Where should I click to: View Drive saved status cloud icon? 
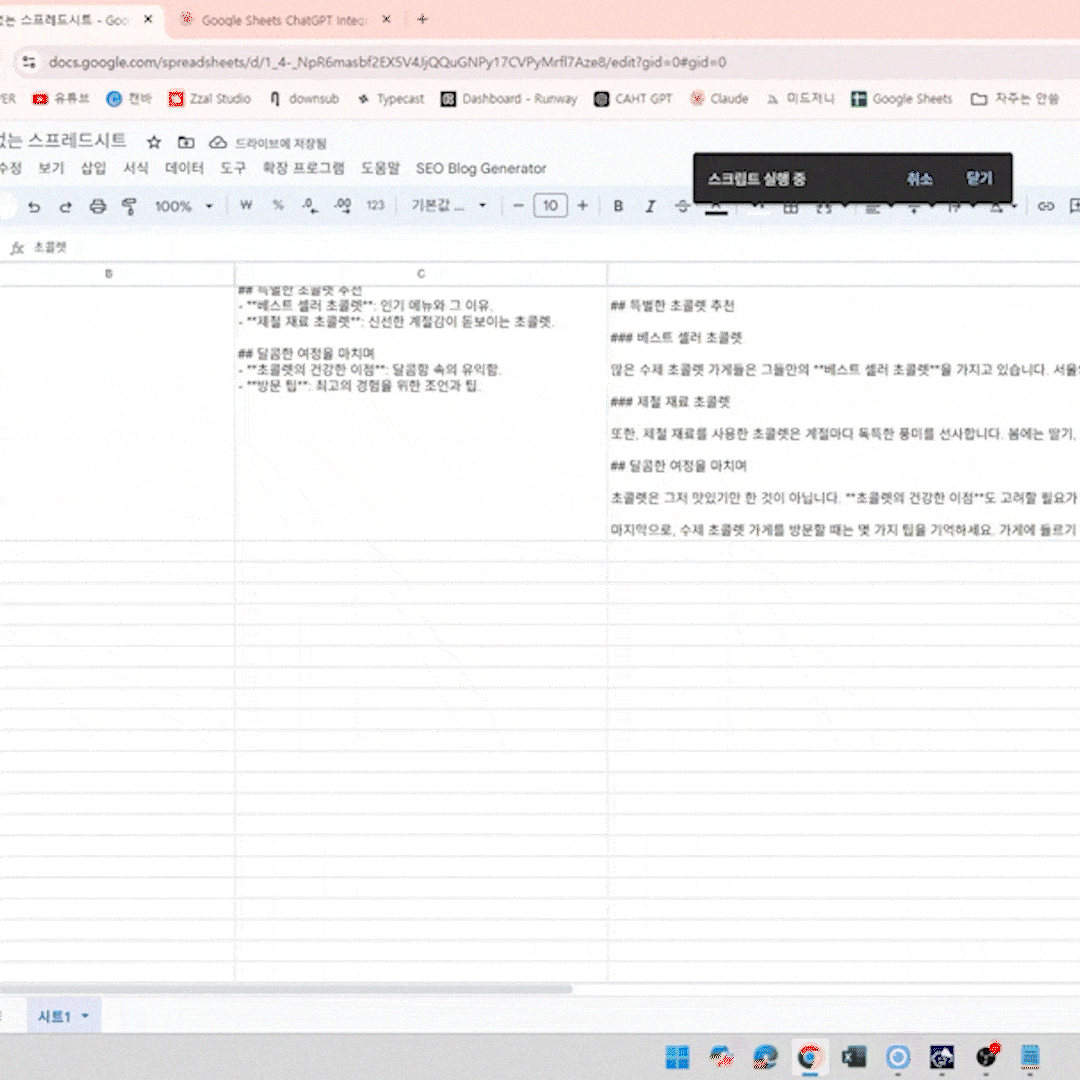click(x=218, y=143)
